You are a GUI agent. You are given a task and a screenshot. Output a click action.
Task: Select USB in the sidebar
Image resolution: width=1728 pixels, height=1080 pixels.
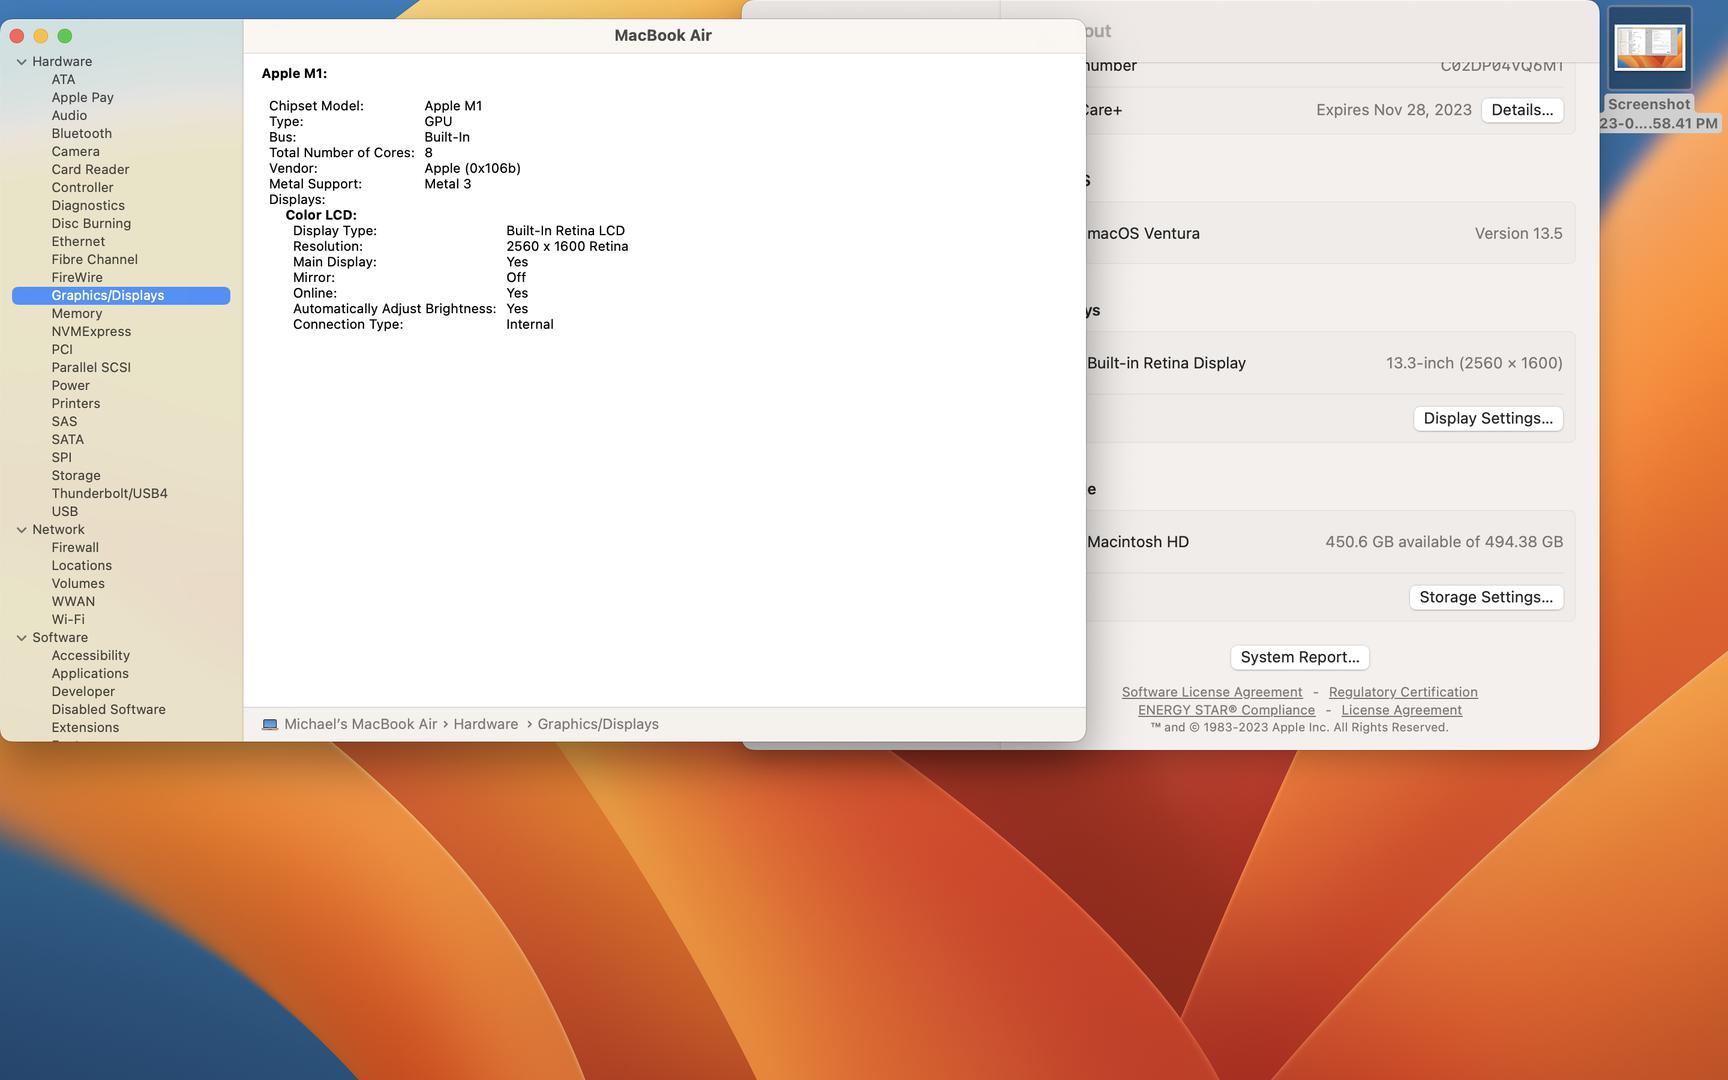coord(64,512)
